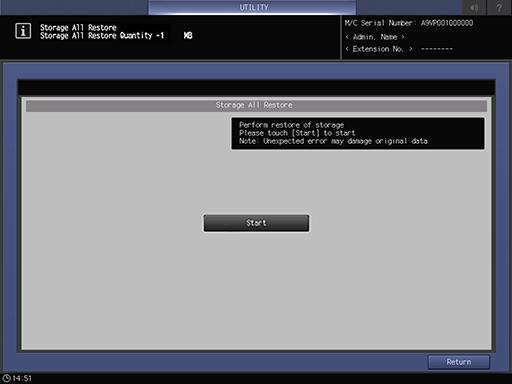512x384 pixels.
Task: Click the 14:51 time display
Action: [22, 379]
